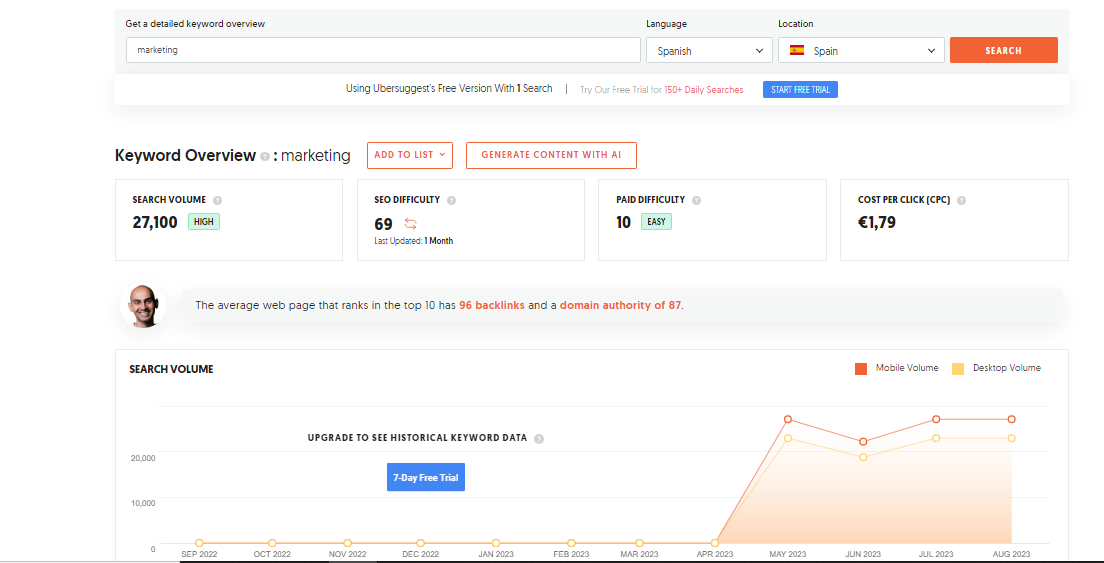Click the Mobile Volume legend label

click(907, 368)
